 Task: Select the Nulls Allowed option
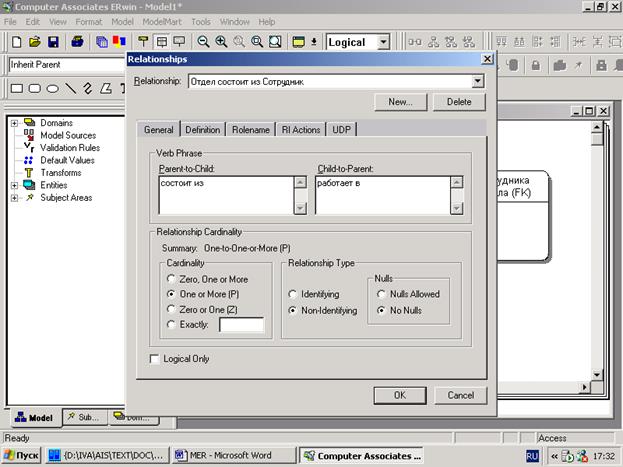(382, 294)
